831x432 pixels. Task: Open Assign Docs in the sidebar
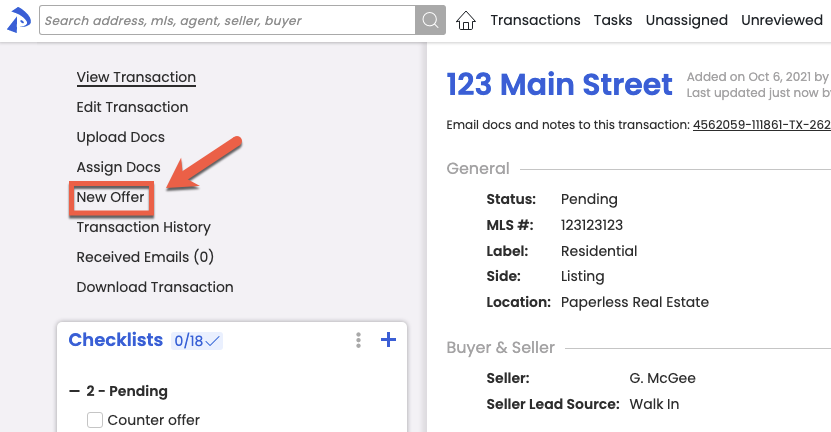pos(118,167)
